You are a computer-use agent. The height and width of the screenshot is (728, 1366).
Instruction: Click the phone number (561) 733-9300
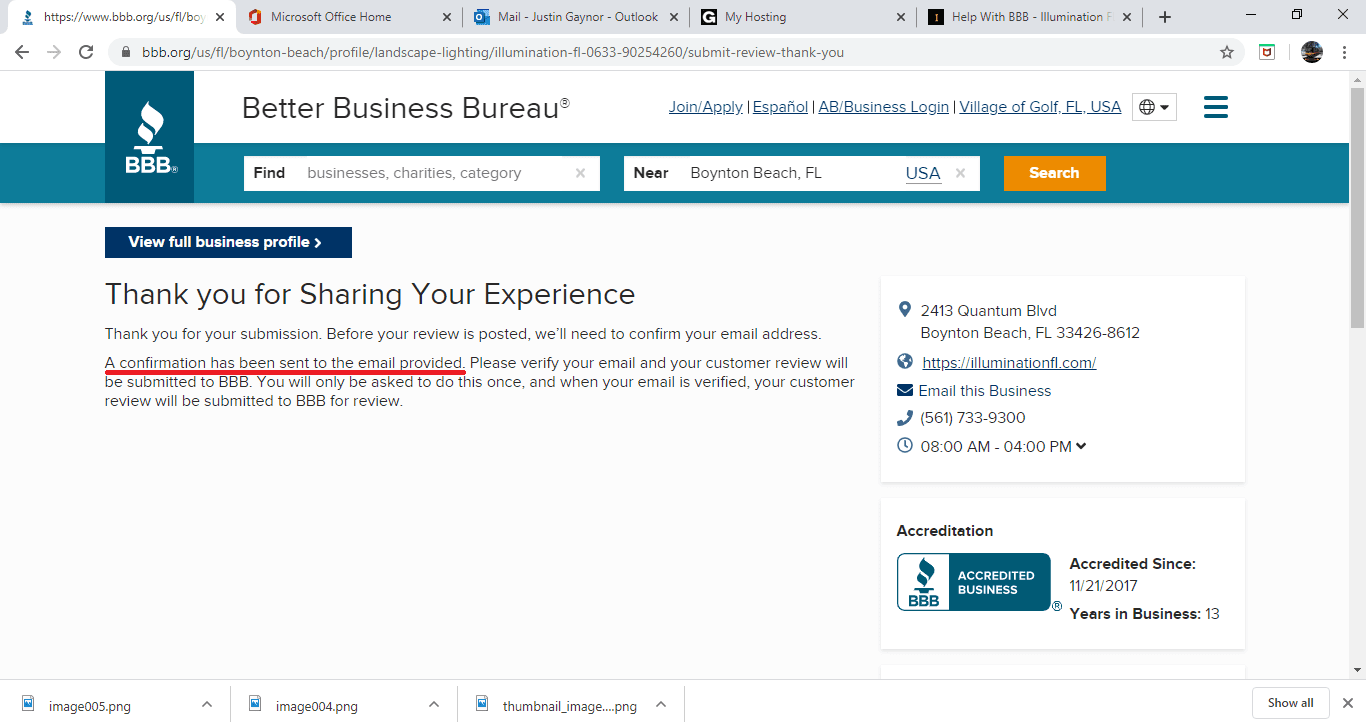973,418
